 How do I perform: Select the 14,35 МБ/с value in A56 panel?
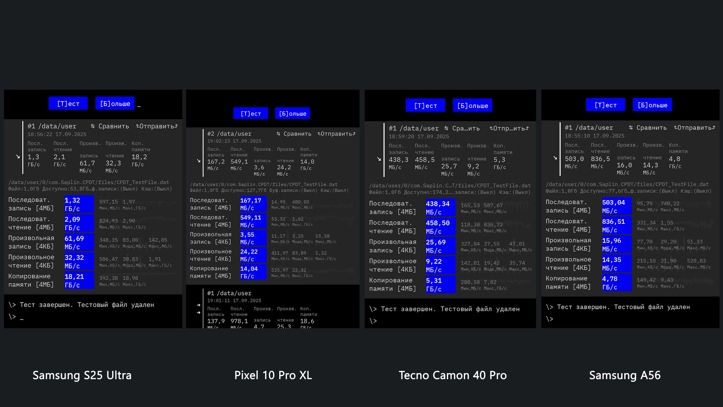pos(617,264)
